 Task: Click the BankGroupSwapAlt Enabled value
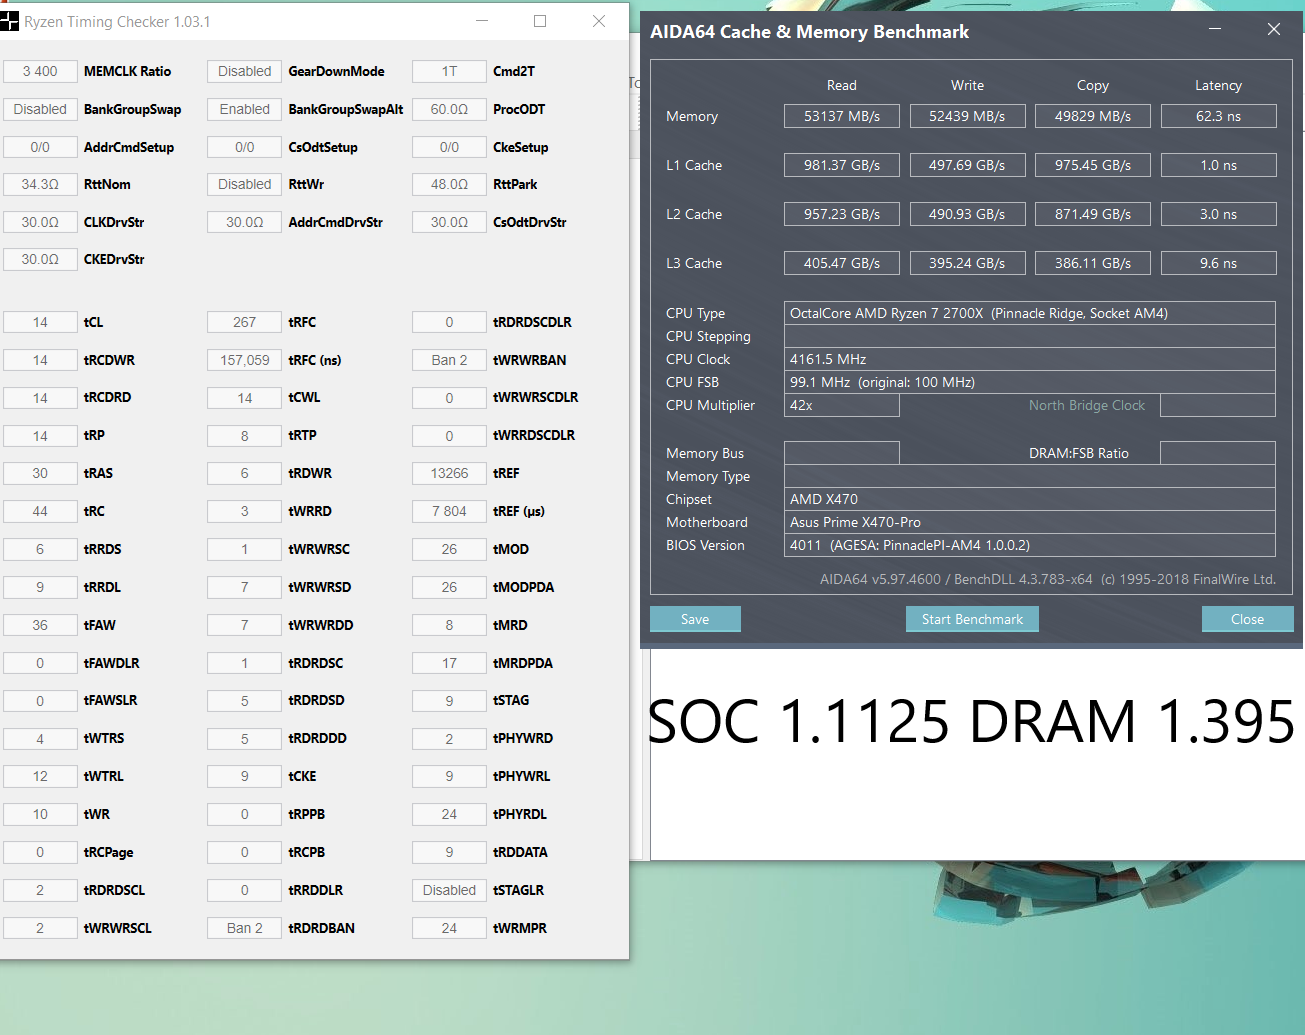click(244, 109)
